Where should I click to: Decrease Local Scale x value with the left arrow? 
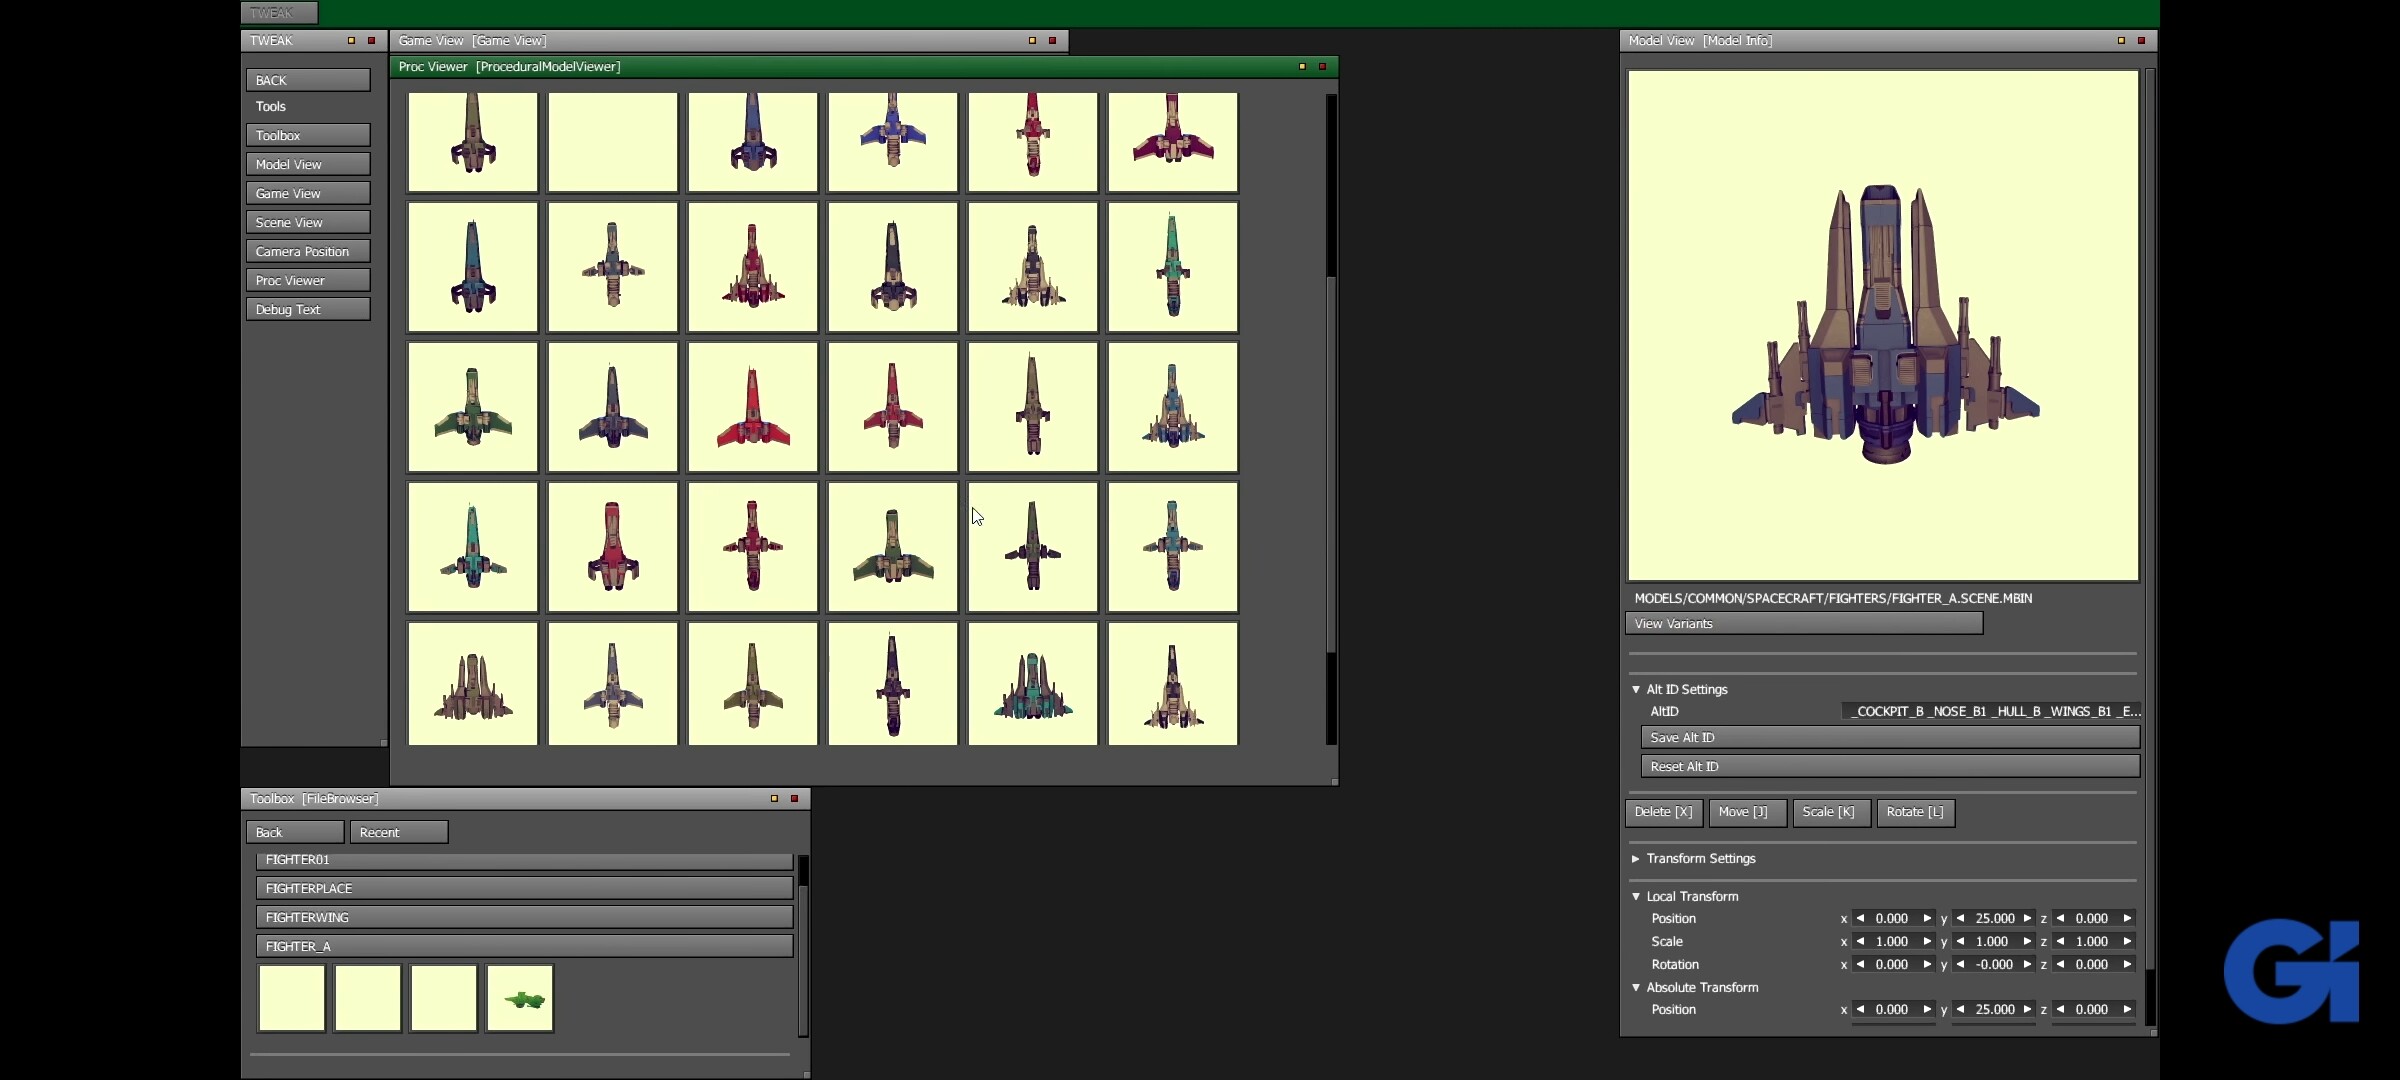1860,942
